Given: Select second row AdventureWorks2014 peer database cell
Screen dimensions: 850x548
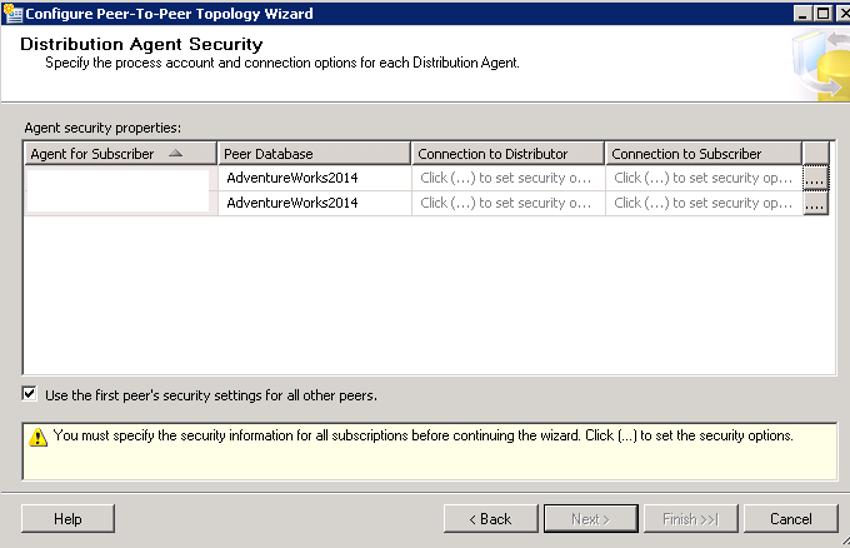Looking at the screenshot, I should pyautogui.click(x=314, y=203).
